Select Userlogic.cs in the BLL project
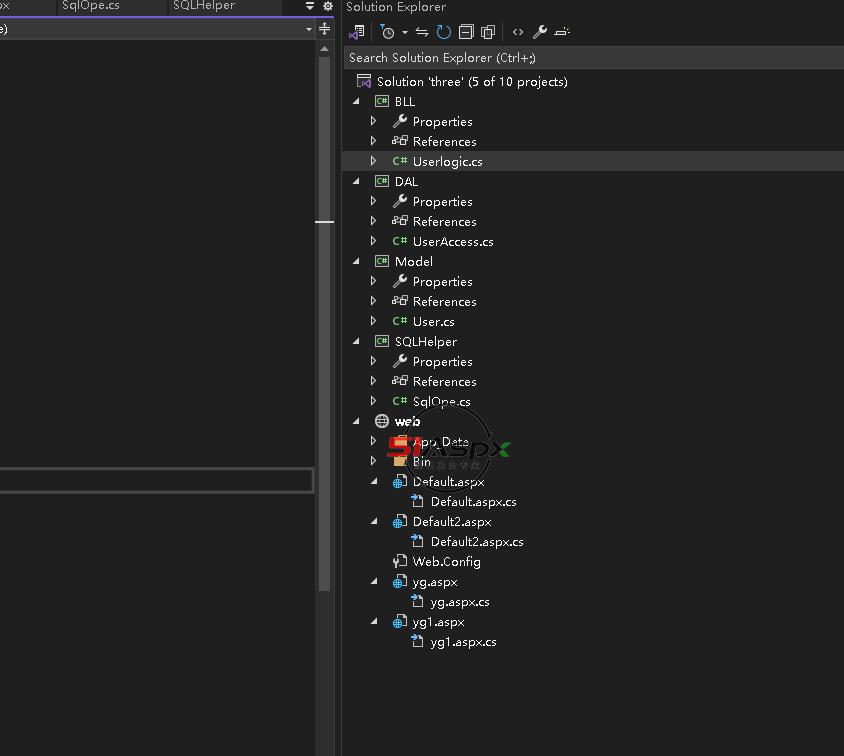844x756 pixels. point(447,162)
